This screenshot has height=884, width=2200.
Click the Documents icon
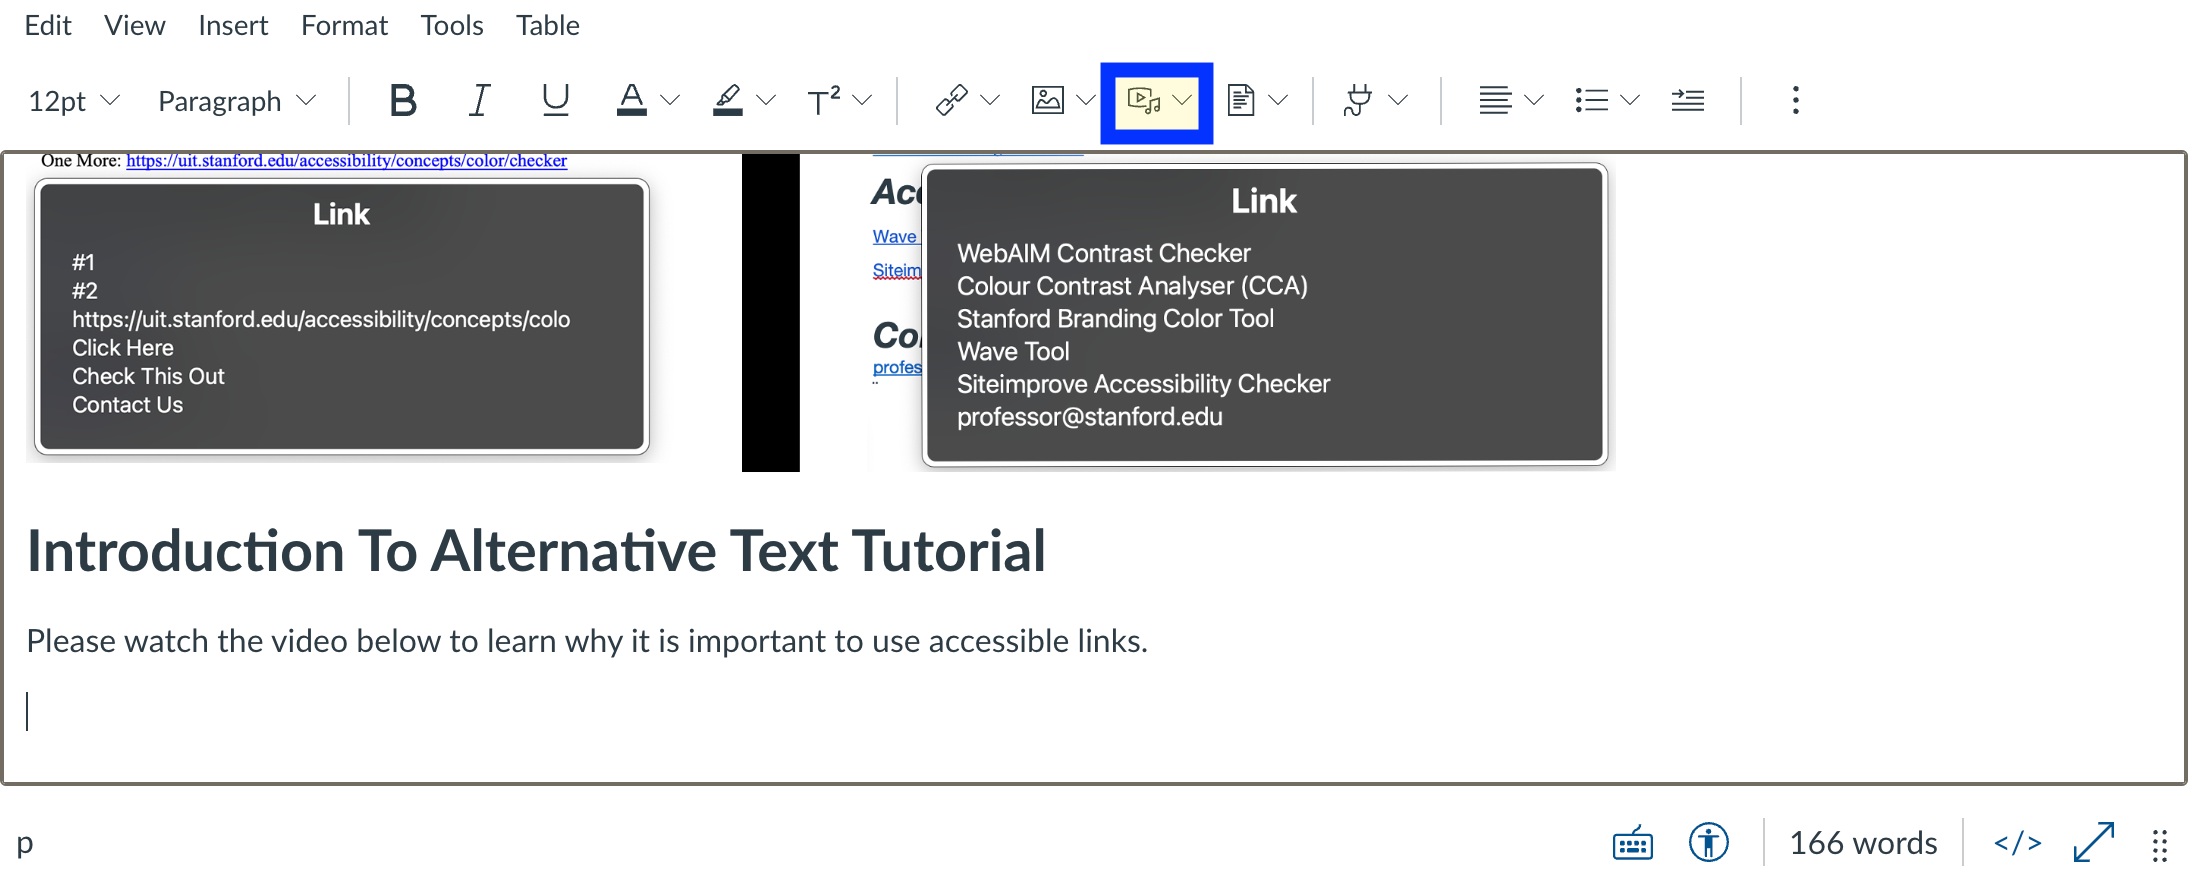1240,100
